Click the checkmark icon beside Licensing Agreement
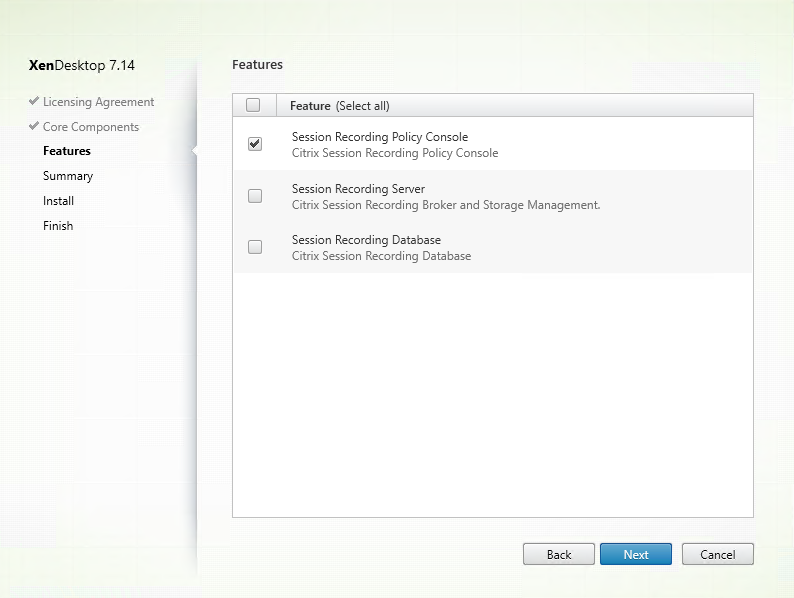Image resolution: width=794 pixels, height=598 pixels. 35,102
